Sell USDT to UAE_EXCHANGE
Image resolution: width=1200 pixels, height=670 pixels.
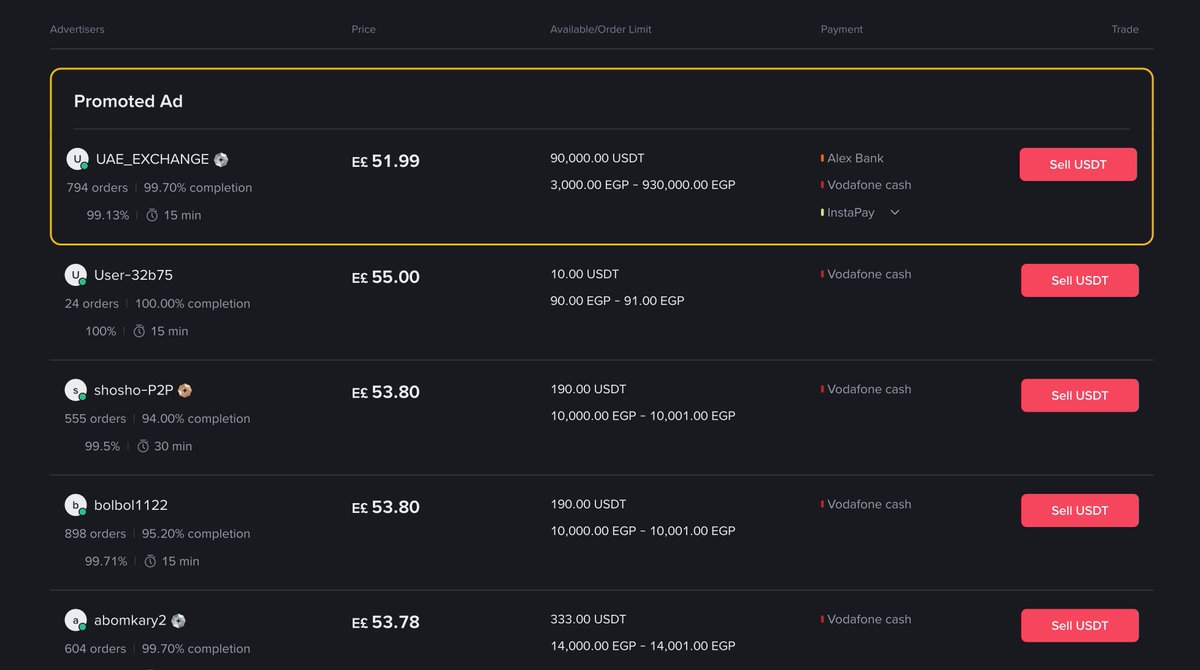click(x=1078, y=165)
